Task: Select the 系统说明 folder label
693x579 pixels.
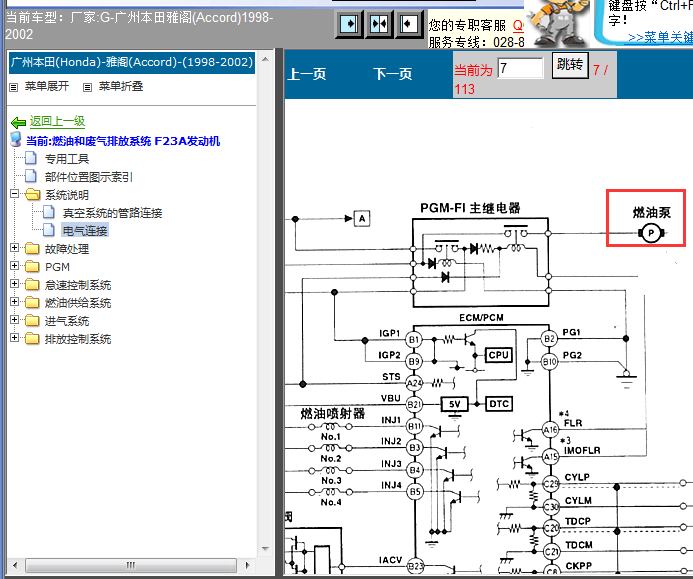Action: 67,195
